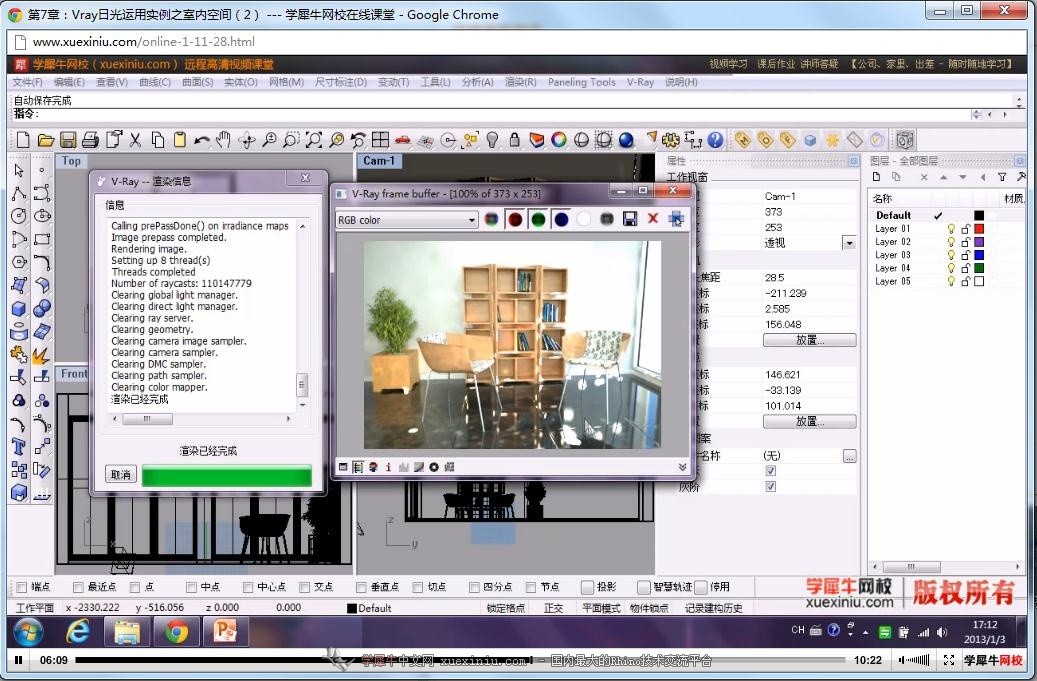Viewport: 1037px width, 681px height.
Task: Toggle Layer 01 visibility light bulb
Action: tap(951, 229)
